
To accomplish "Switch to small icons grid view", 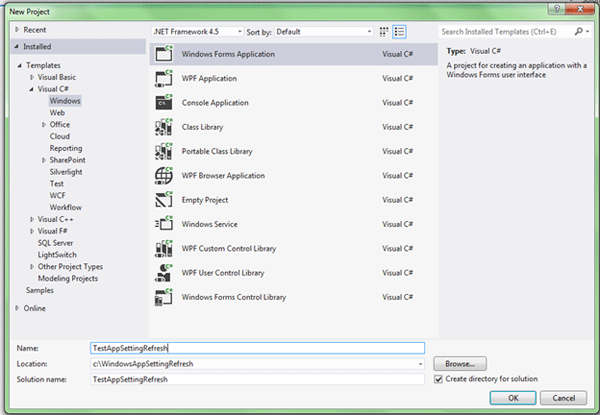I will pyautogui.click(x=384, y=32).
